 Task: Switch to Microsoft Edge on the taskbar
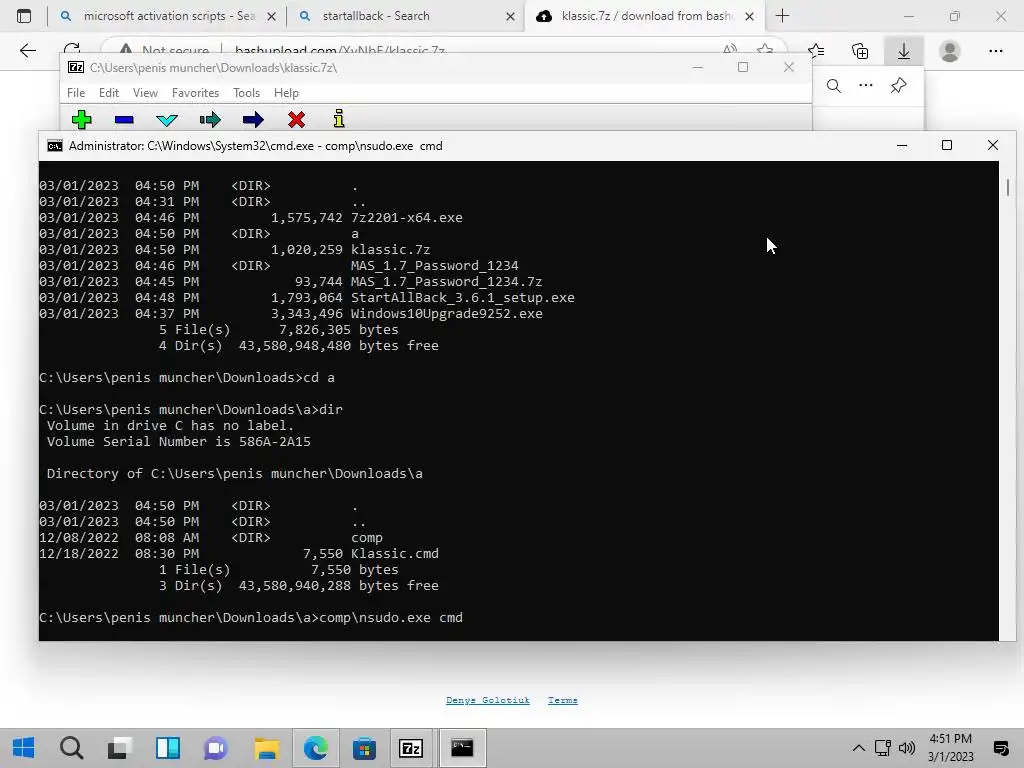(315, 748)
